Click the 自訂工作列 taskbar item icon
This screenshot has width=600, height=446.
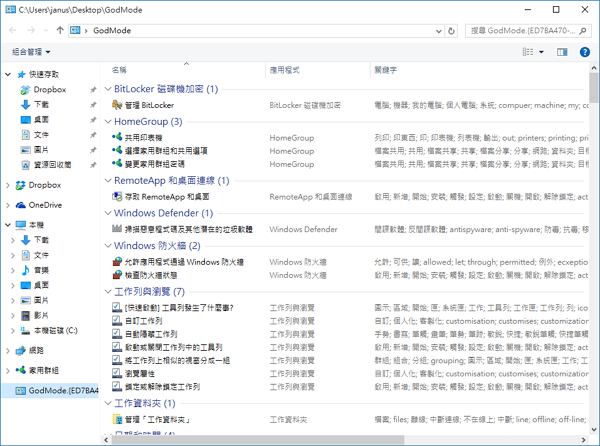tap(117, 321)
